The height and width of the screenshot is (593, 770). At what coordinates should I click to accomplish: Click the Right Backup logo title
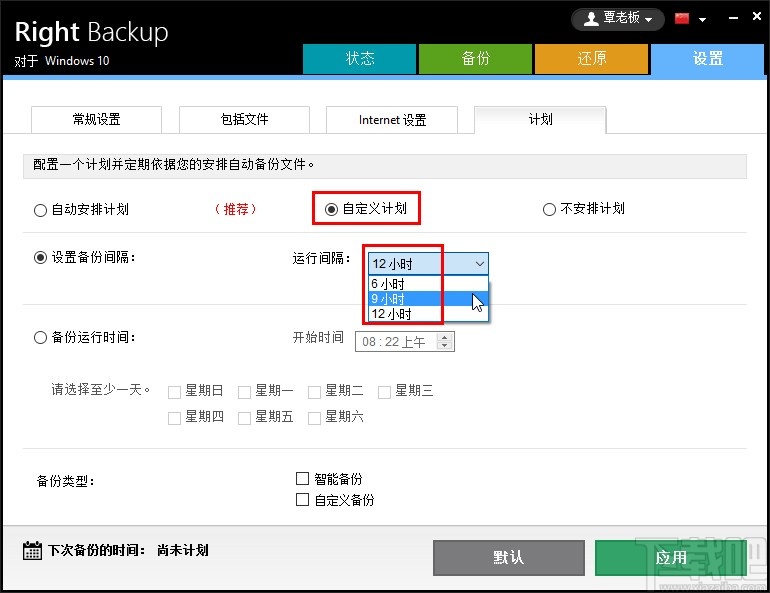91,32
